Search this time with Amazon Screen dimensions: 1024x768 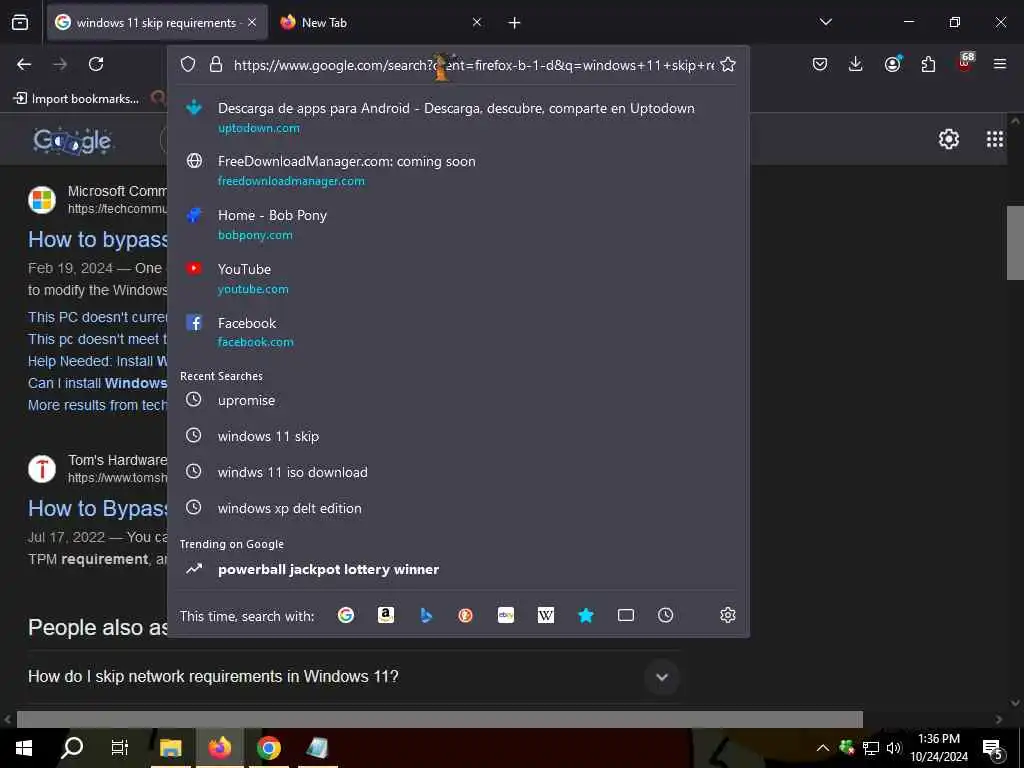pyautogui.click(x=386, y=615)
